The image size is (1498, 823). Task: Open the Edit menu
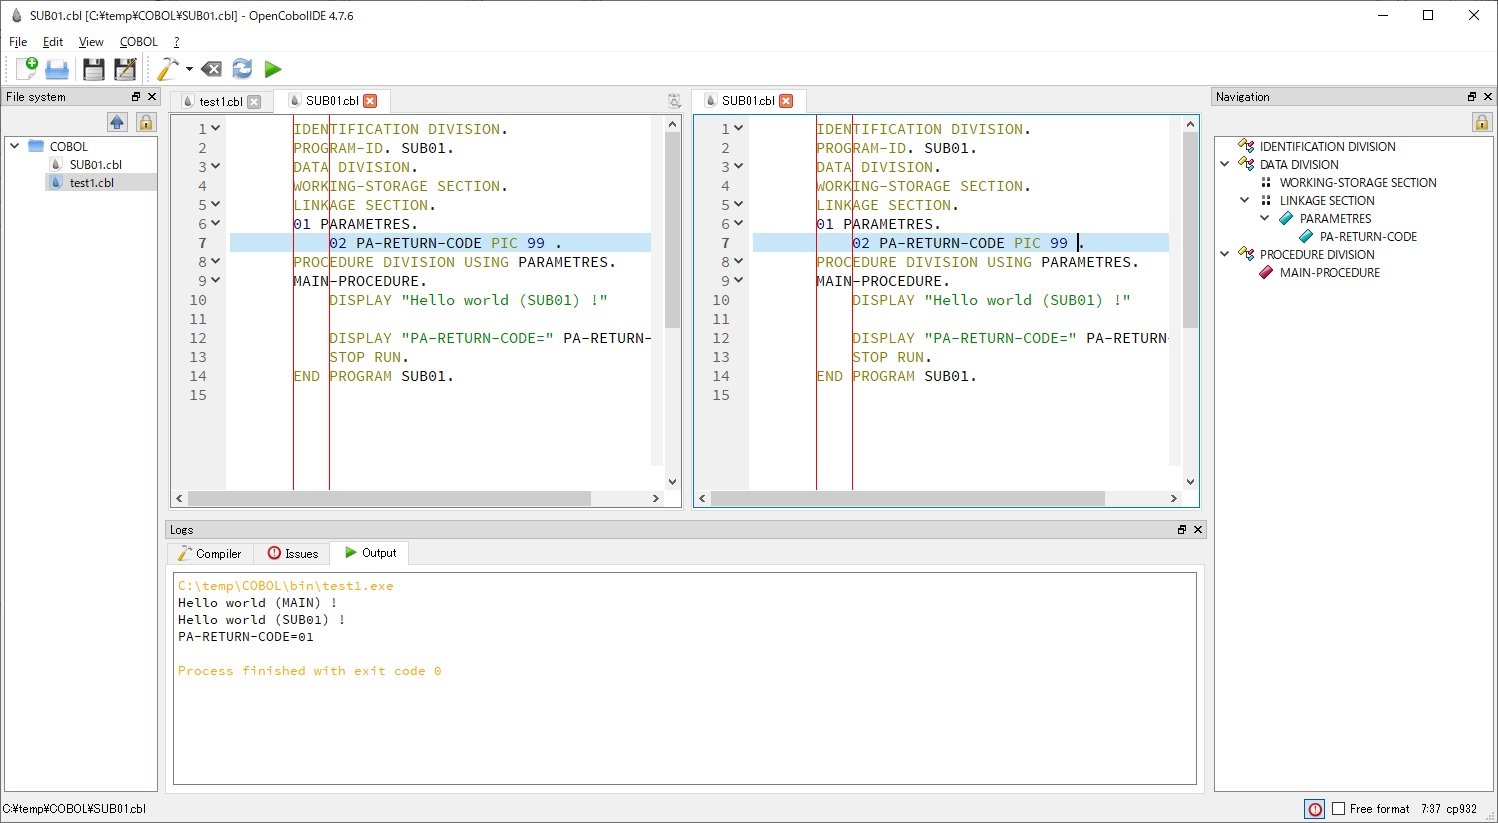pyautogui.click(x=53, y=42)
